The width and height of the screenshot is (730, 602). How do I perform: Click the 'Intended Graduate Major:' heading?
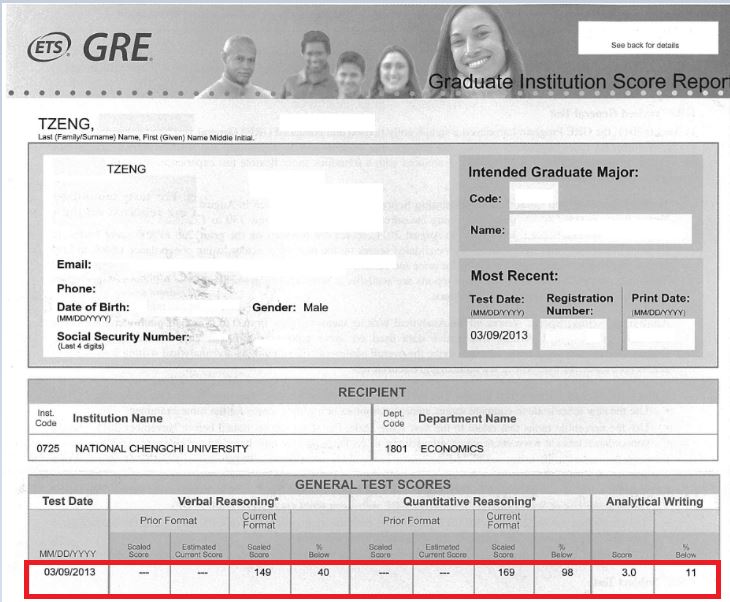tap(553, 172)
